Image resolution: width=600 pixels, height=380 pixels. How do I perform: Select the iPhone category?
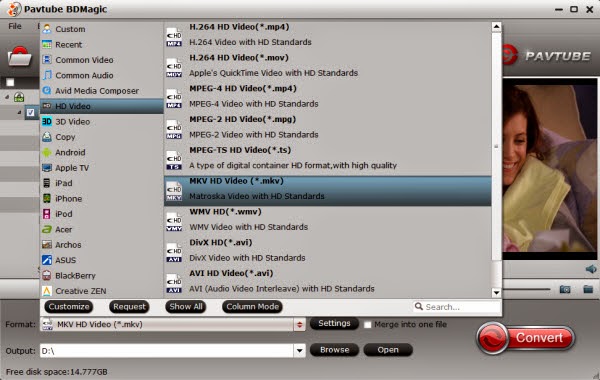(101, 199)
